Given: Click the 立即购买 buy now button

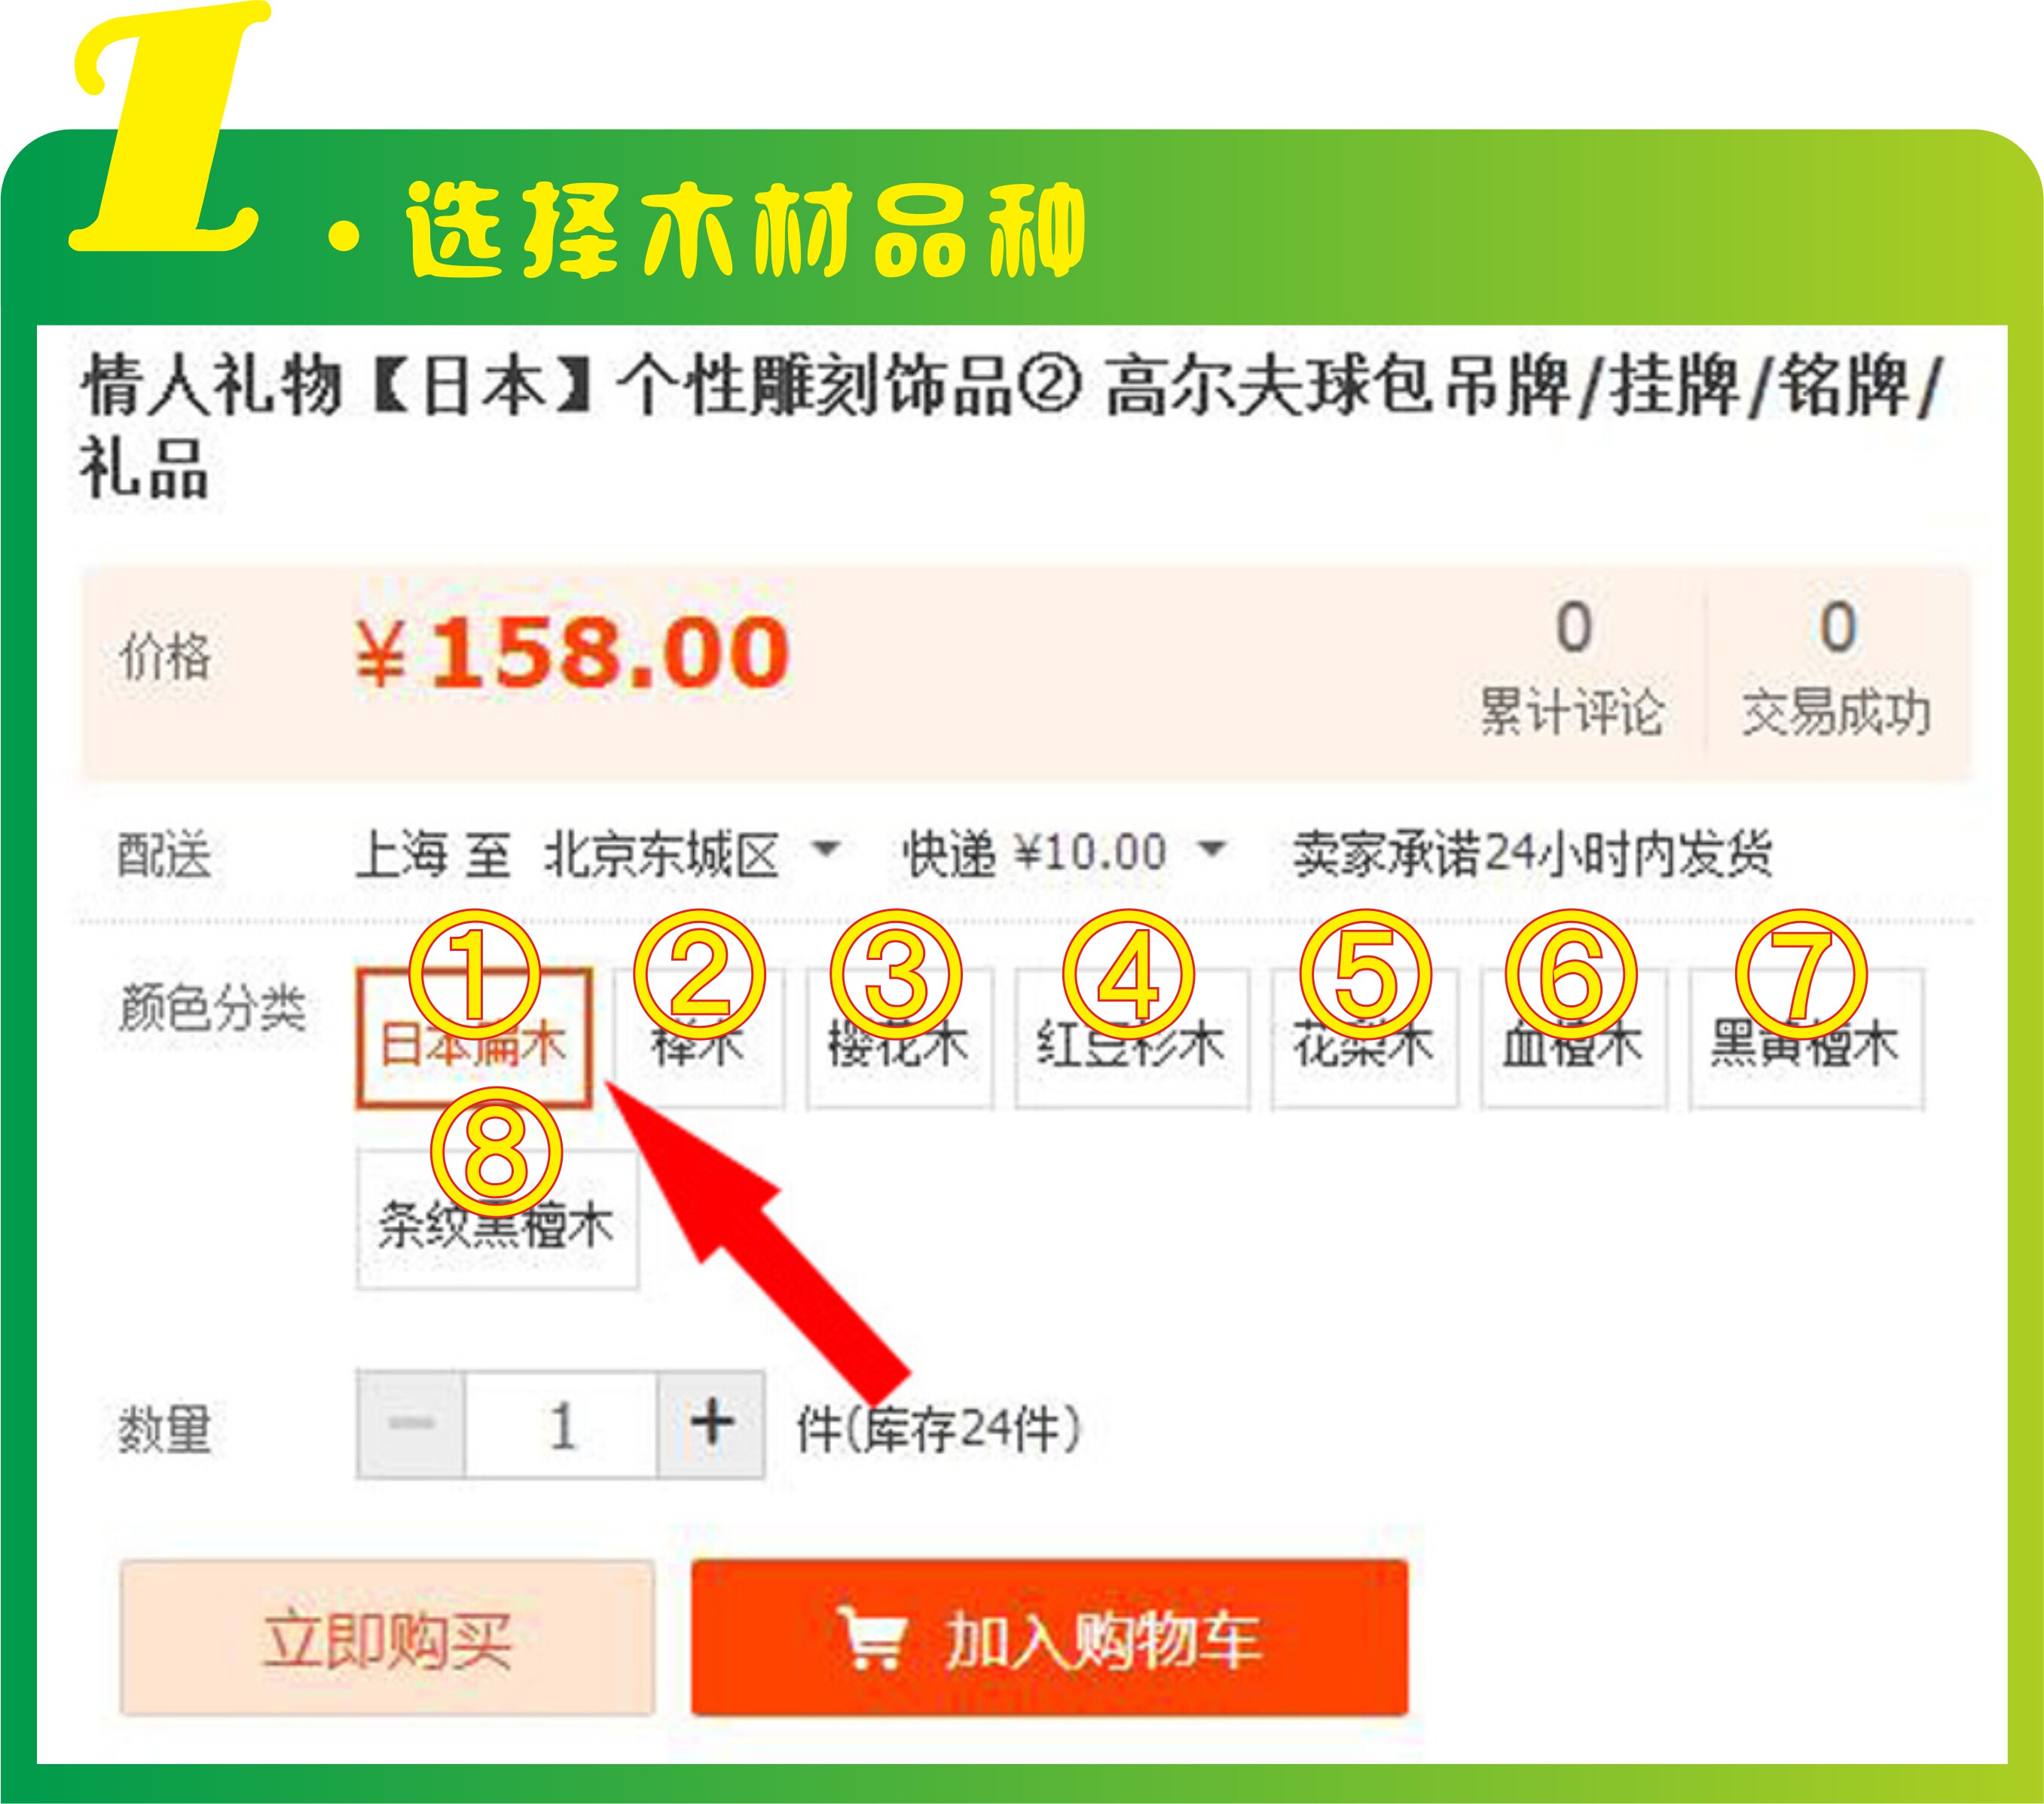Looking at the screenshot, I should point(388,1638).
